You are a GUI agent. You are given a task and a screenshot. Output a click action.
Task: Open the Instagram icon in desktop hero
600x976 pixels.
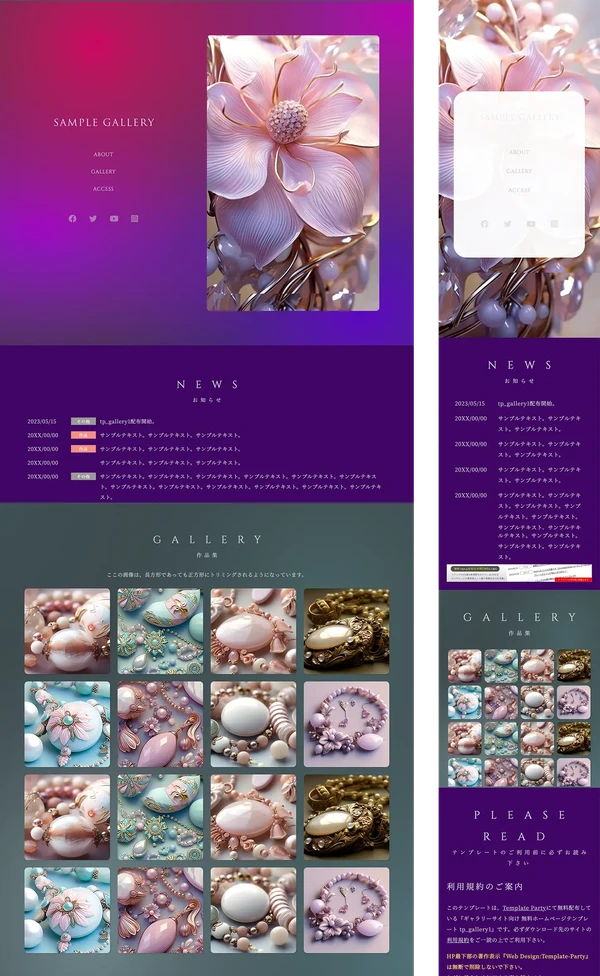pos(134,218)
